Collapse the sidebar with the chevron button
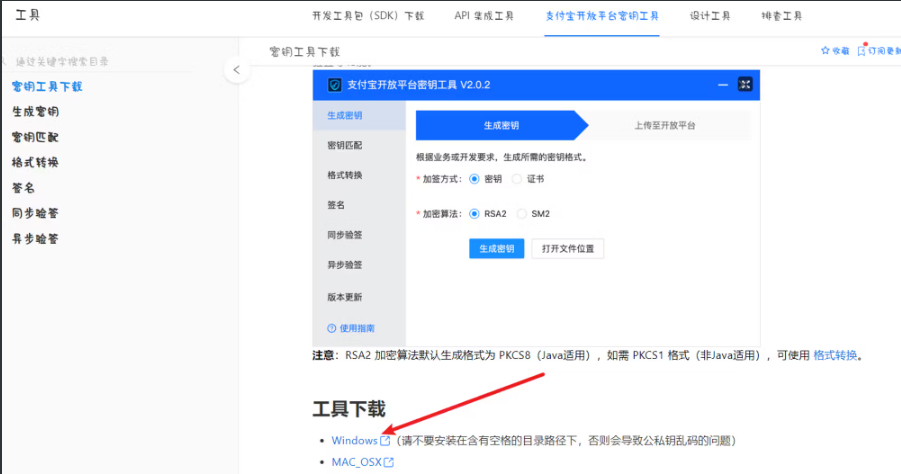901x474 pixels. [237, 70]
